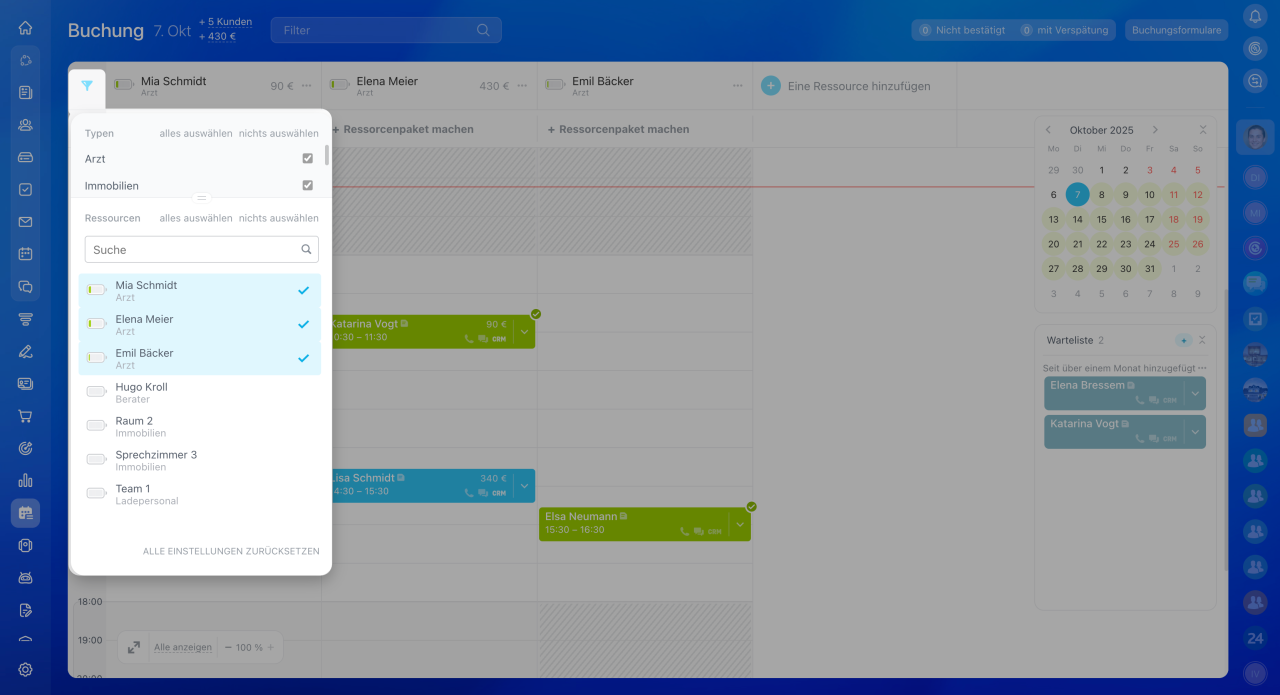
Task: Click the panel split resize handle below Immobilien
Action: [201, 198]
